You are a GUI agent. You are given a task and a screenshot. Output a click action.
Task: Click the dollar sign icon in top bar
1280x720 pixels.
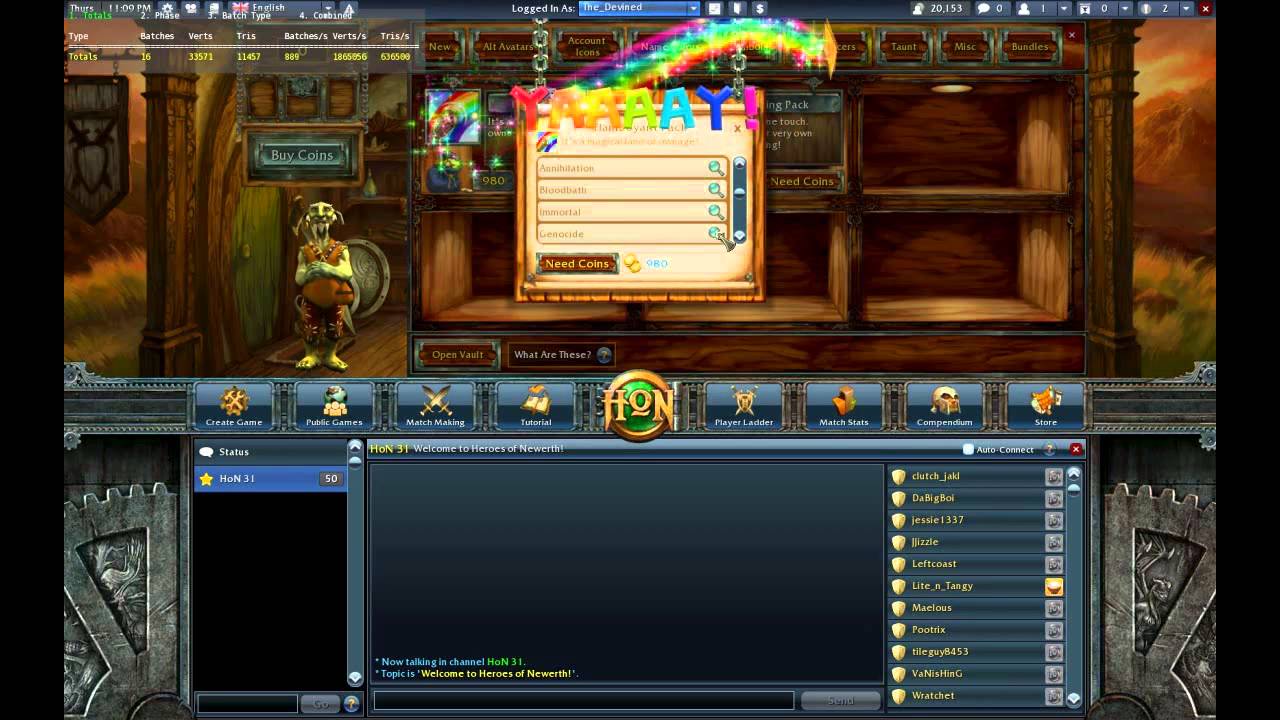click(760, 8)
